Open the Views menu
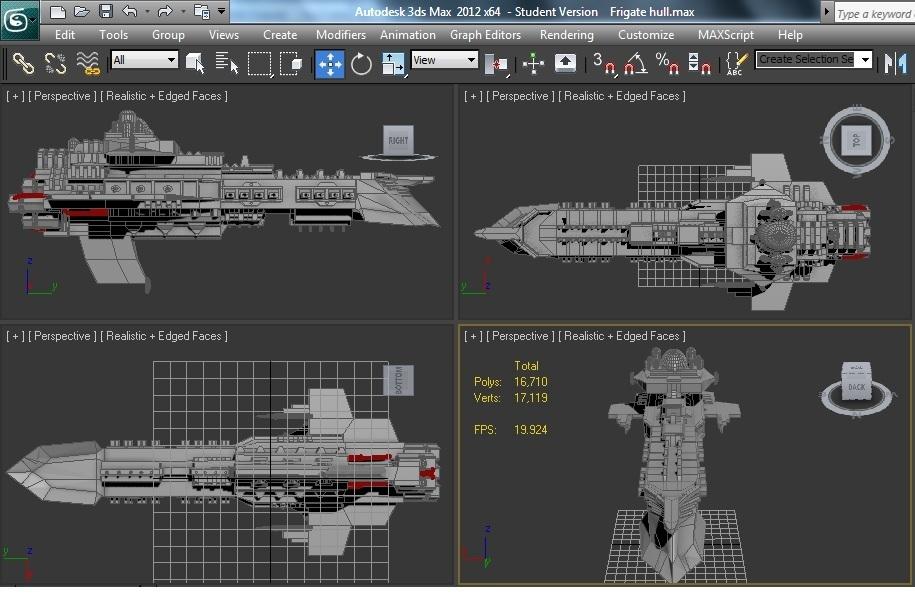This screenshot has height=600, width=915. (x=224, y=34)
